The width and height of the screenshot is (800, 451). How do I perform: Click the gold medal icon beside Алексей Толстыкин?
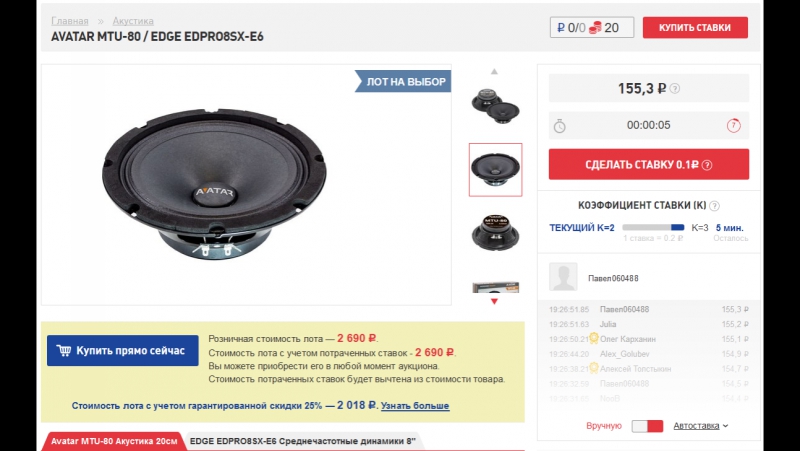pyautogui.click(x=593, y=367)
